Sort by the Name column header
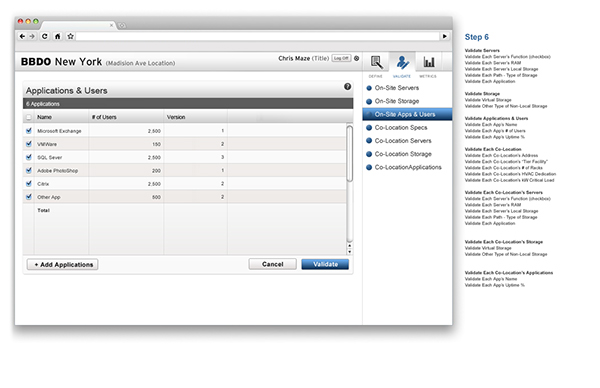The width and height of the screenshot is (600, 388). [x=44, y=117]
